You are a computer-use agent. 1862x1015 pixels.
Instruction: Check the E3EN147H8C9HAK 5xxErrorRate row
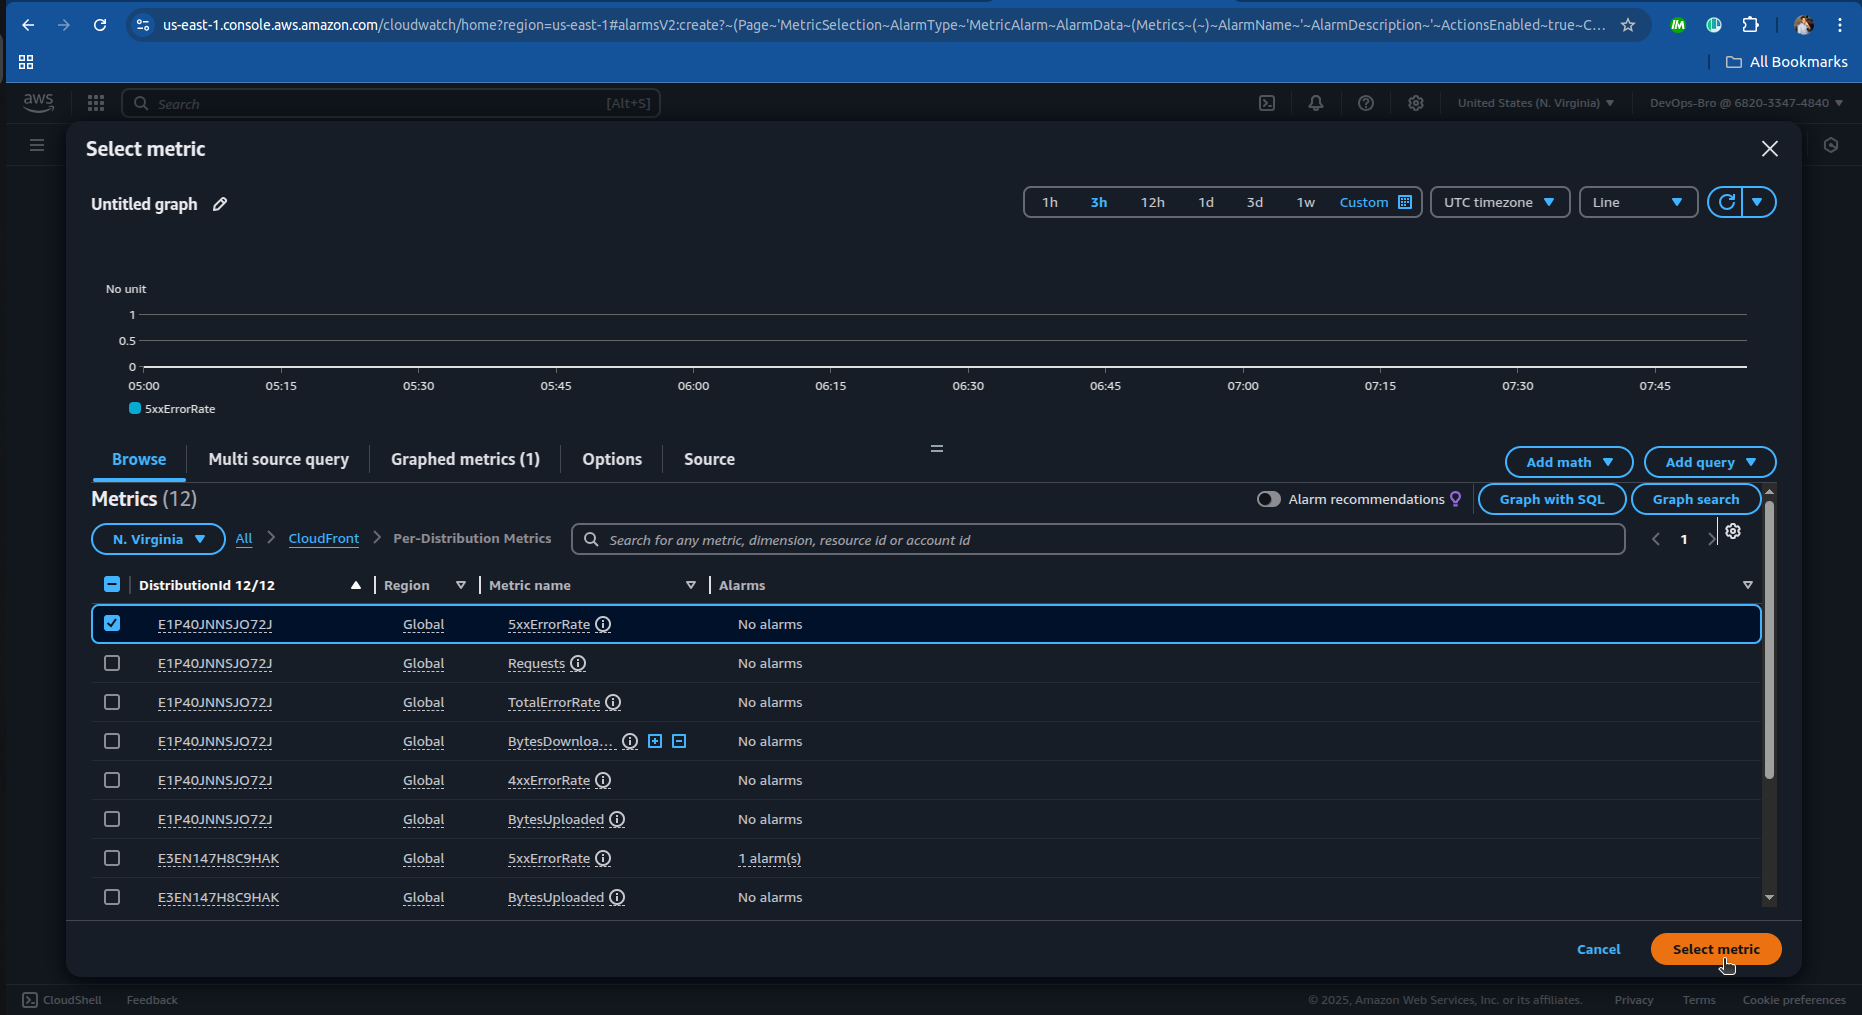pyautogui.click(x=112, y=858)
